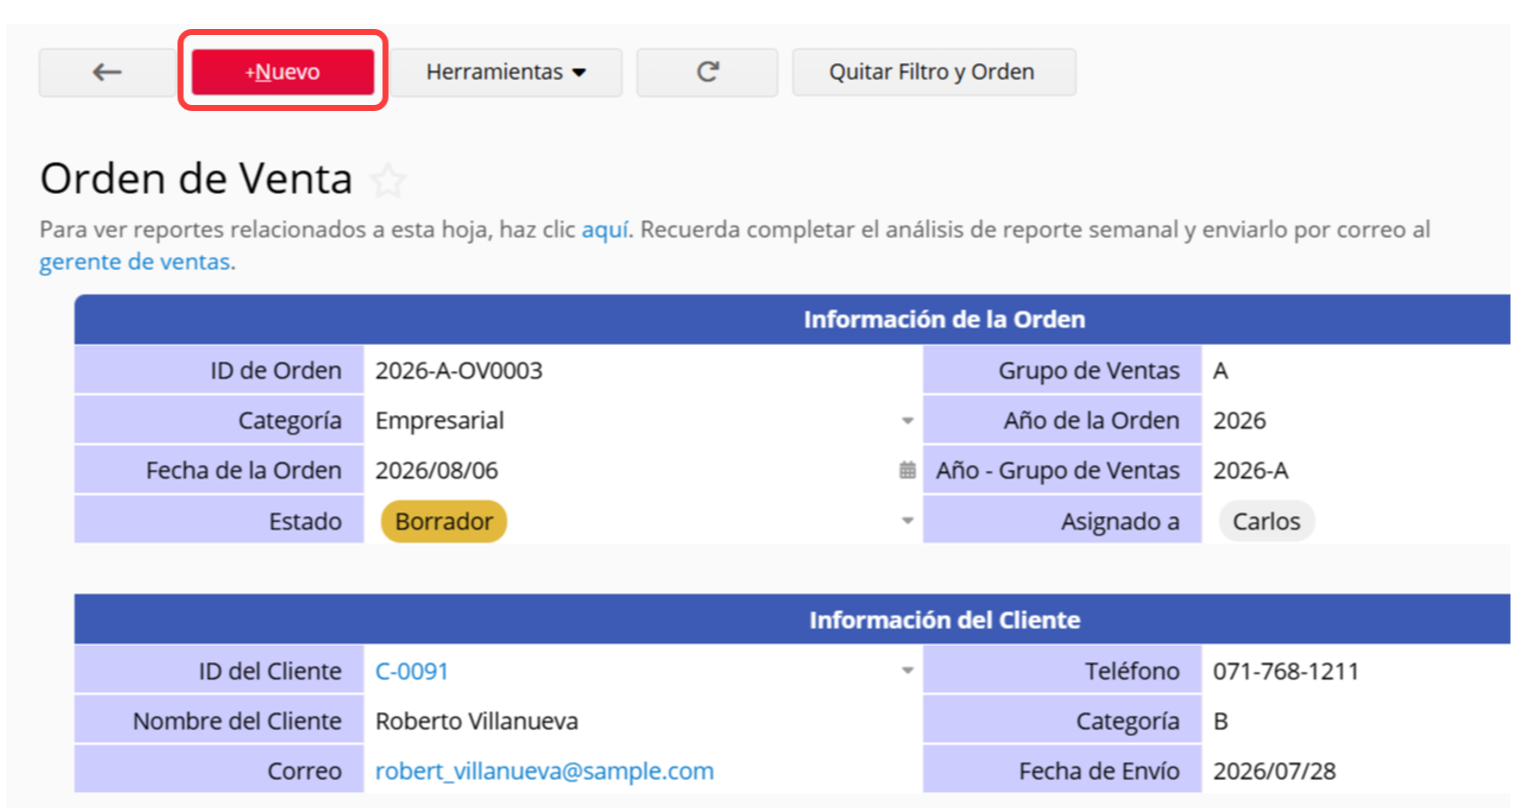
Task: Mark Orden de Venta as favorite star
Action: [388, 181]
